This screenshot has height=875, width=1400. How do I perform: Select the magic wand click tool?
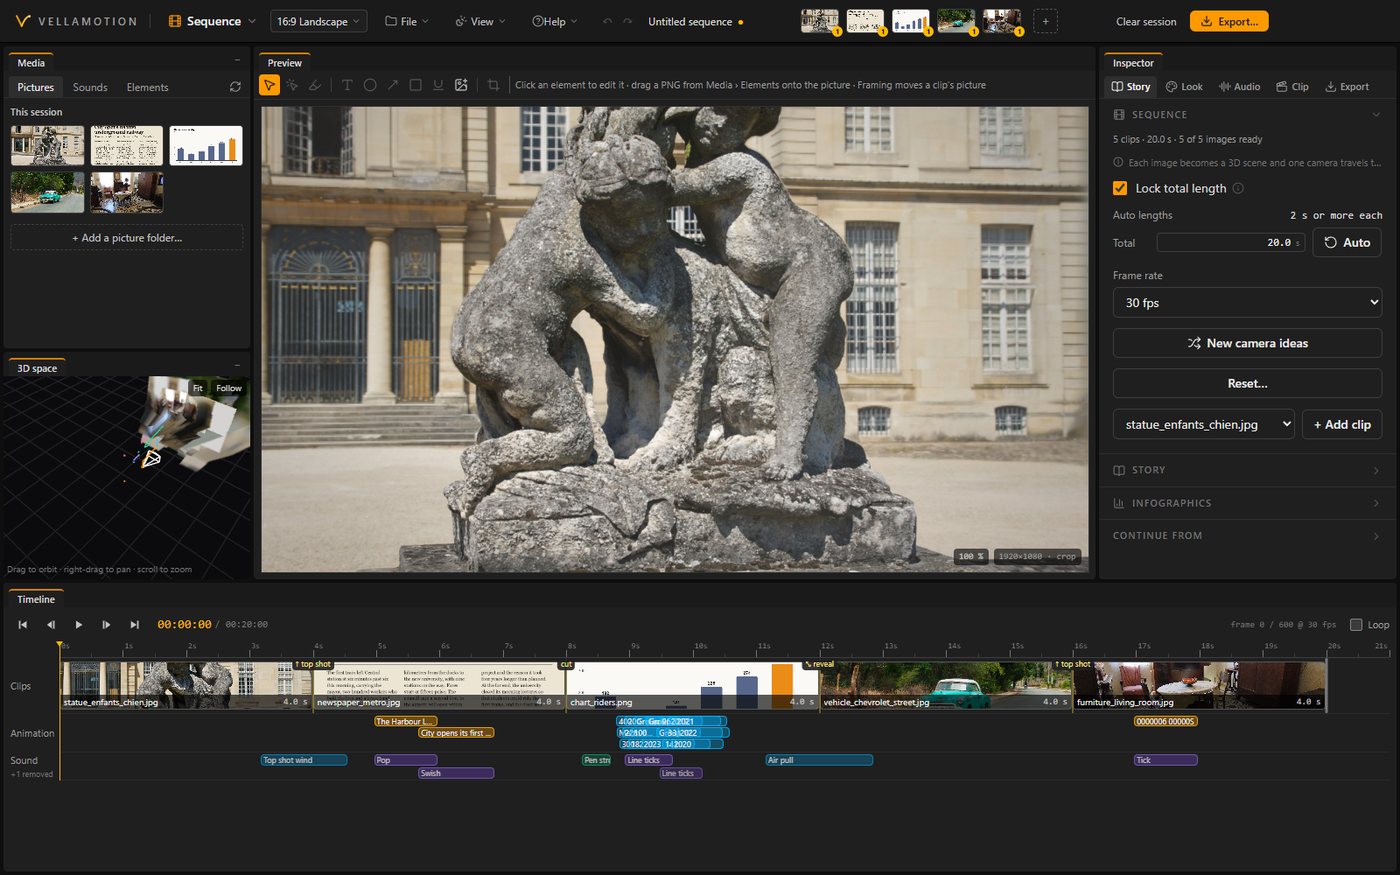tap(292, 85)
